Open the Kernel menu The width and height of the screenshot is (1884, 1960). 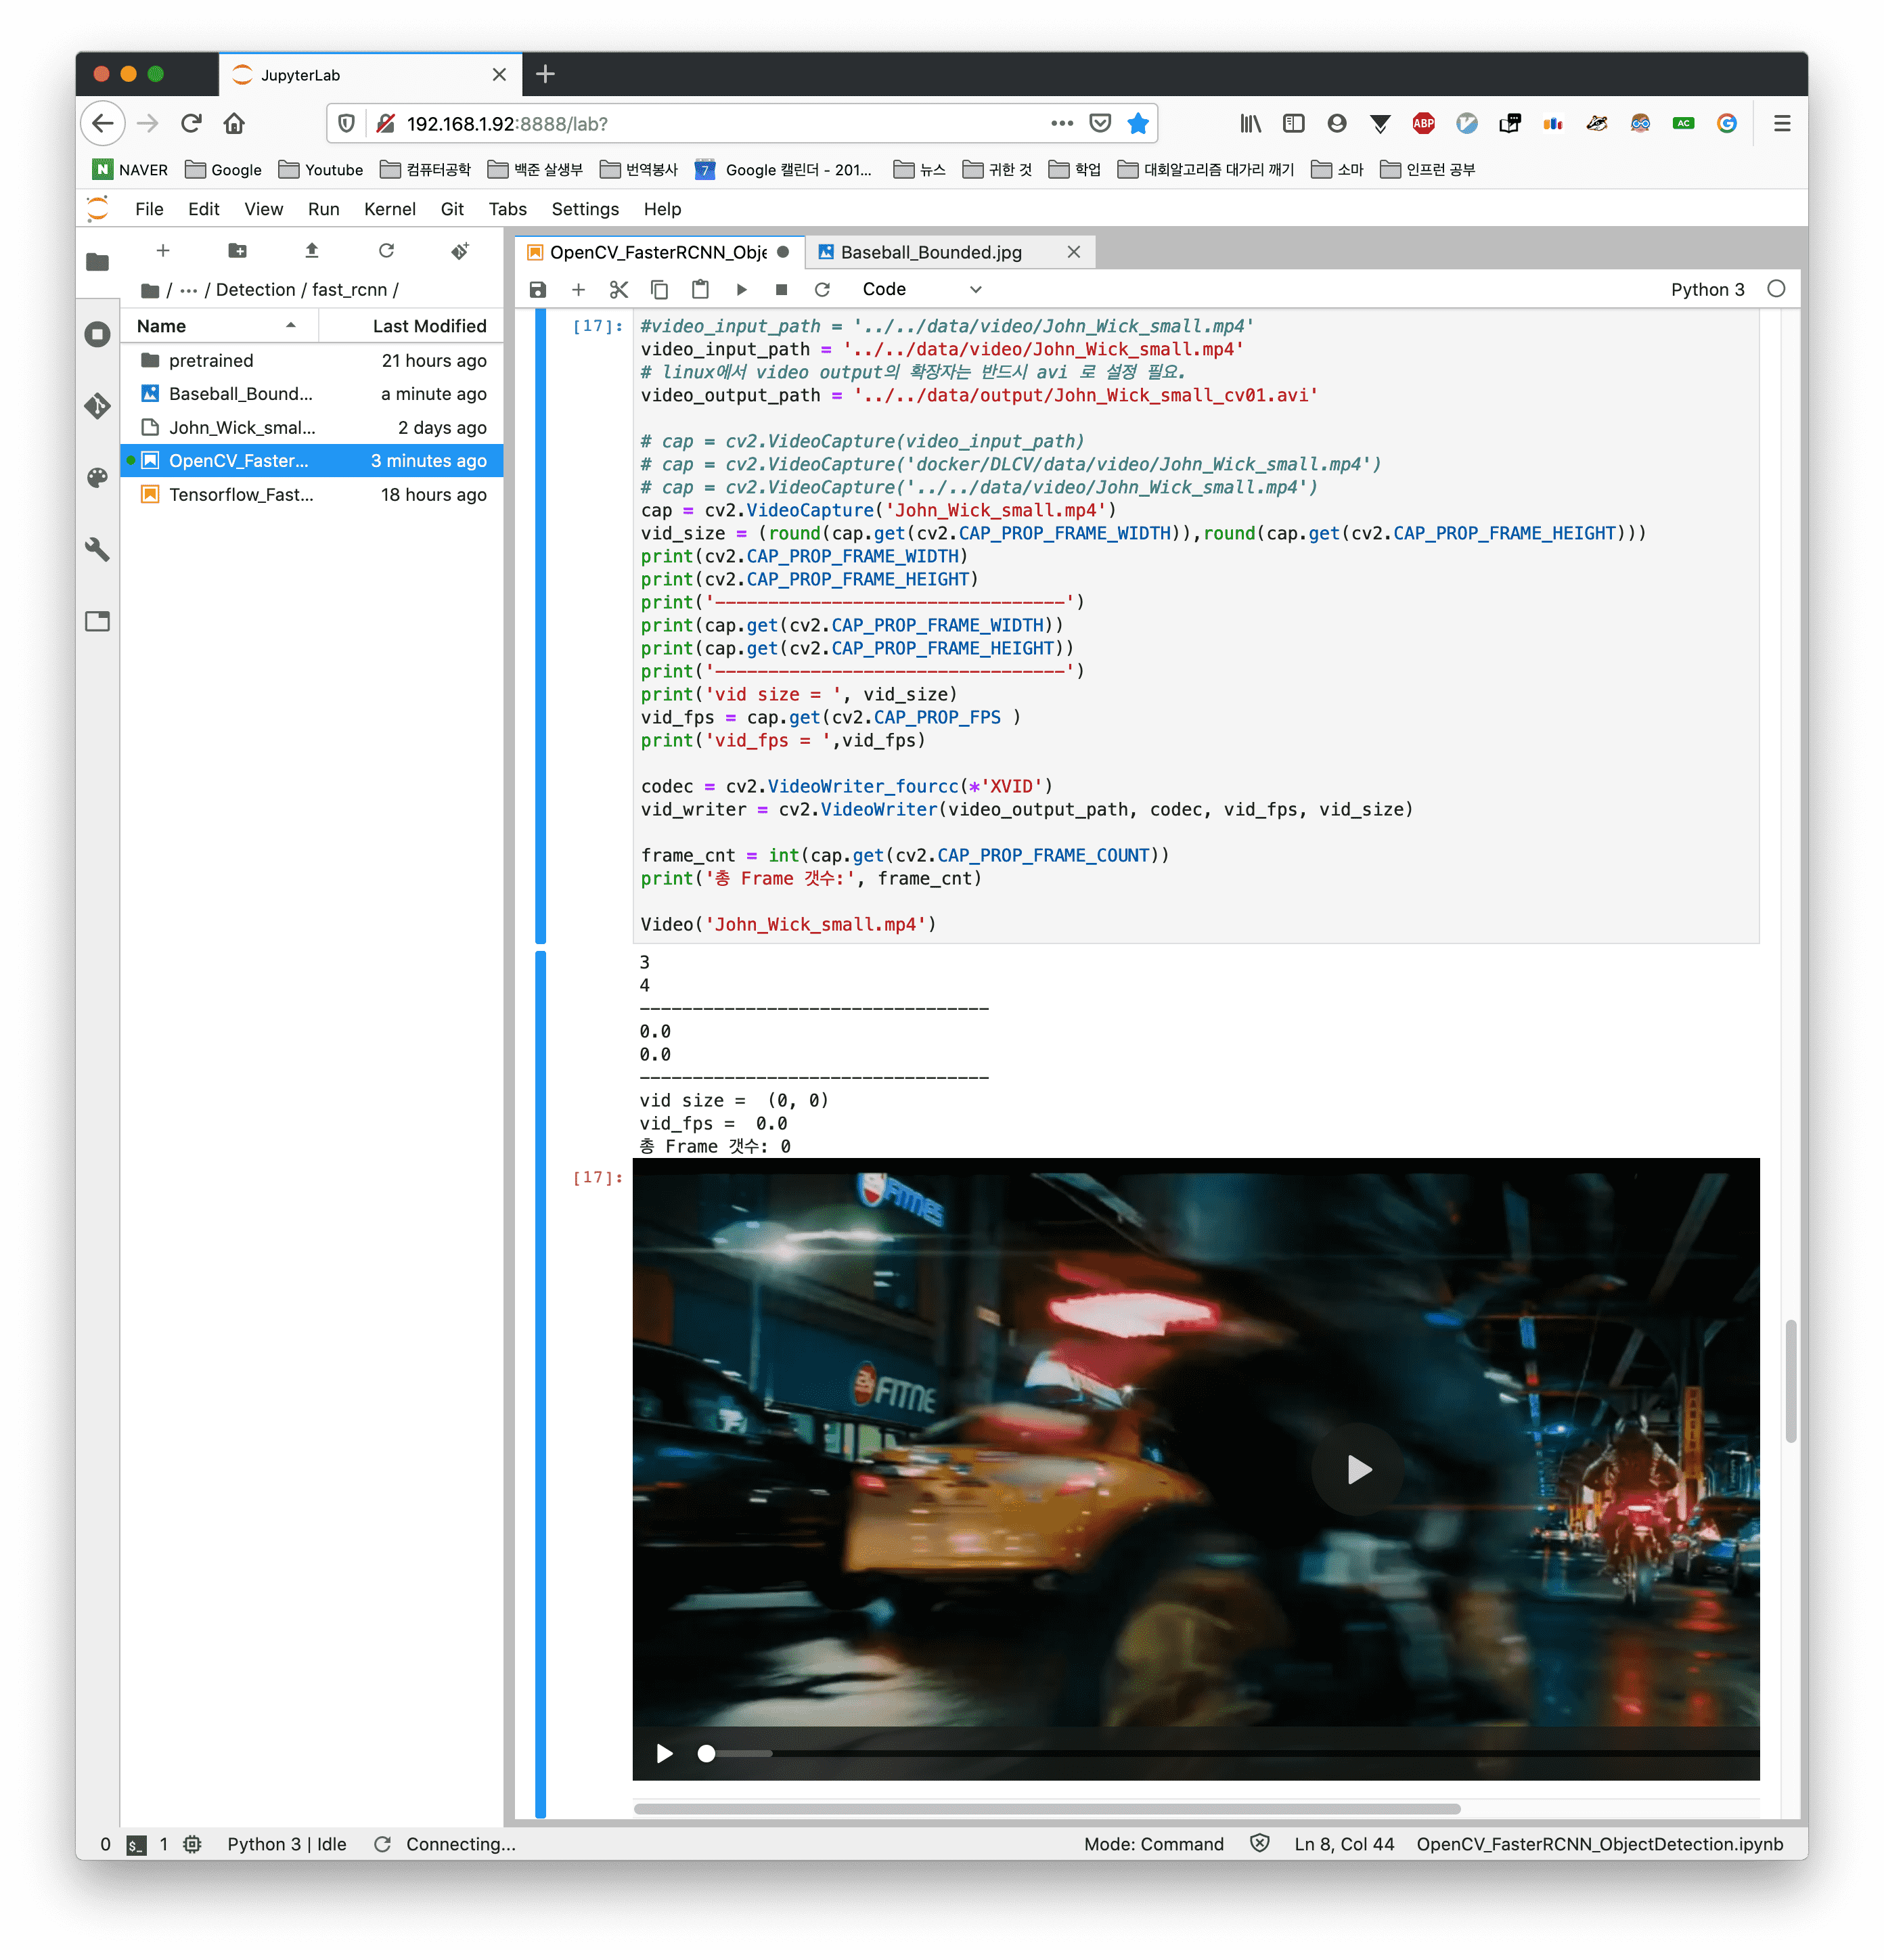click(389, 209)
